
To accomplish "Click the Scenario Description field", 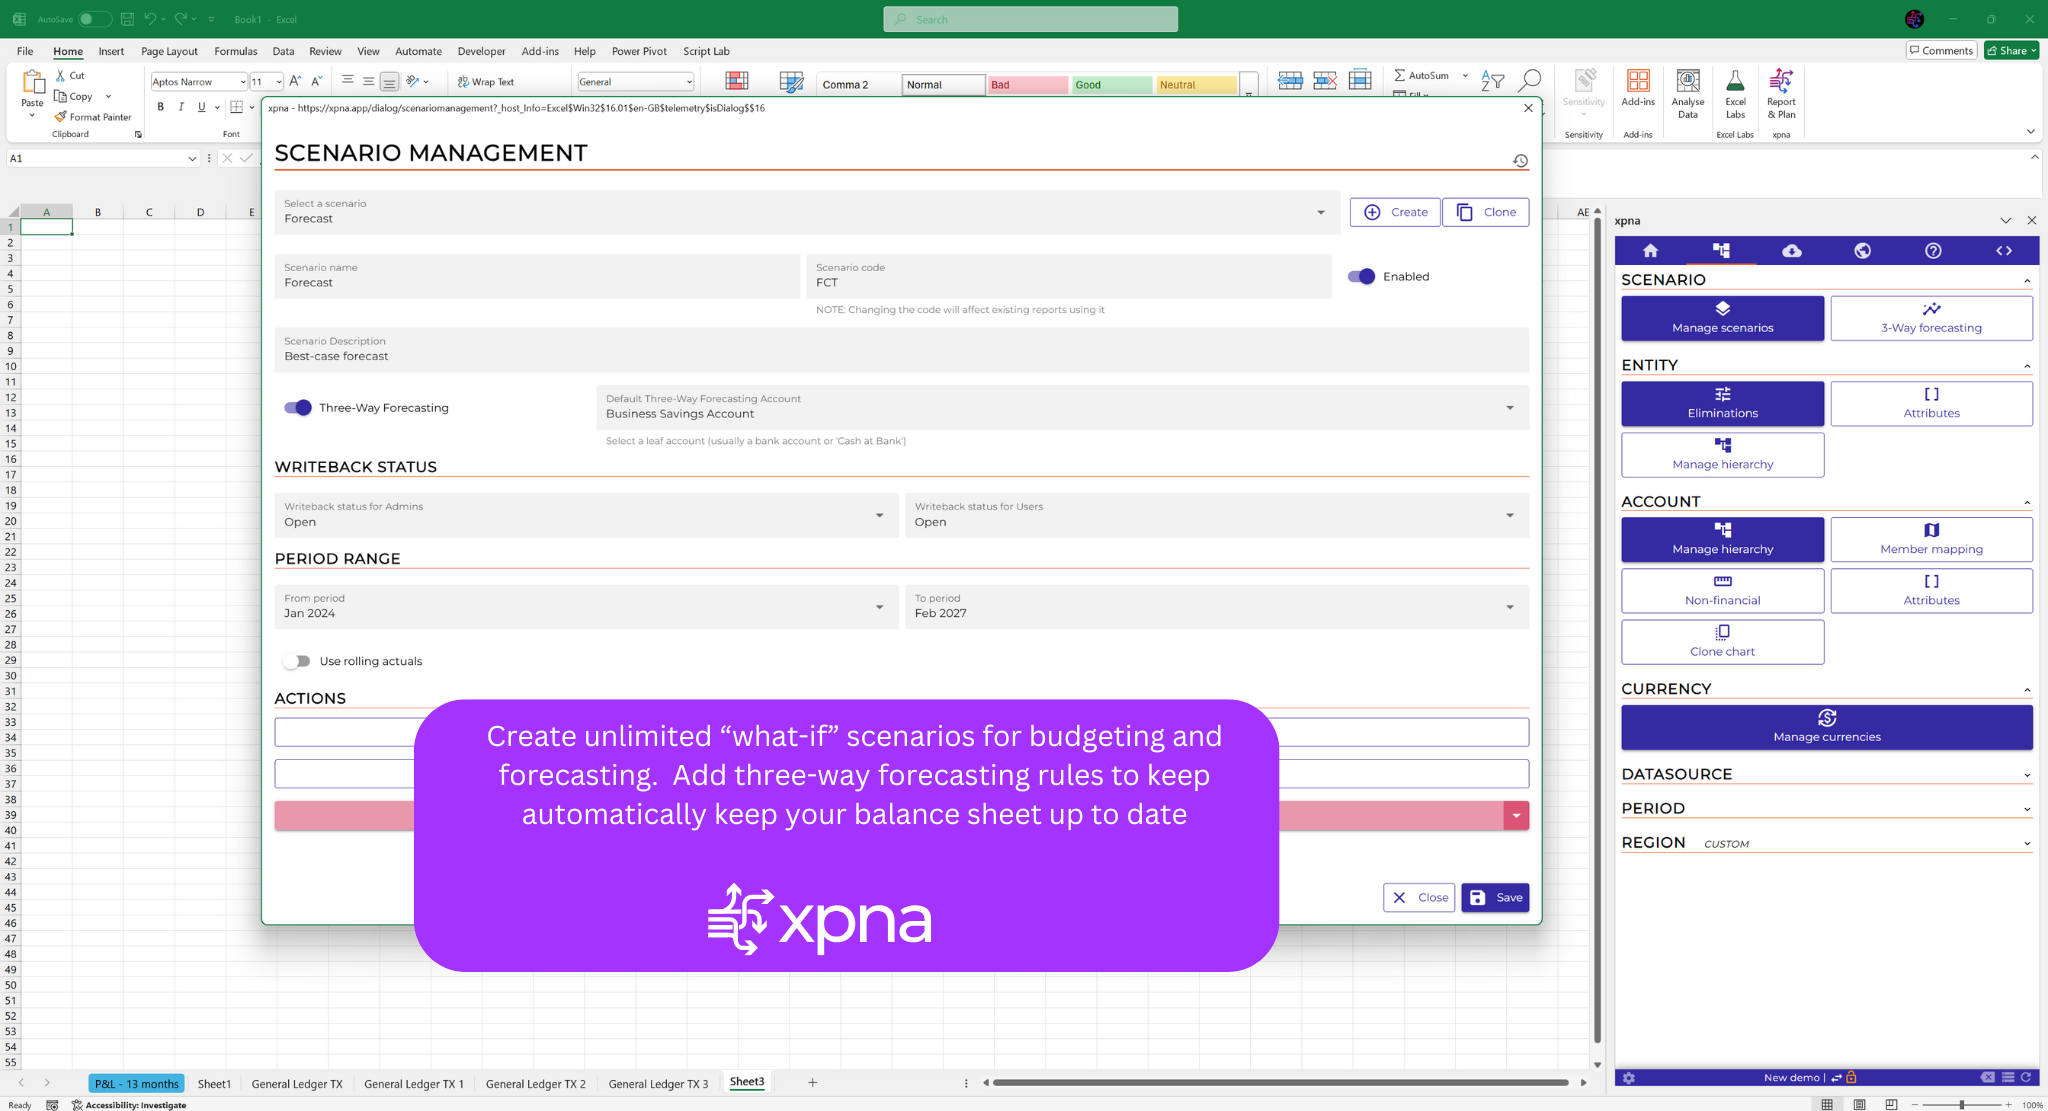I will (902, 350).
